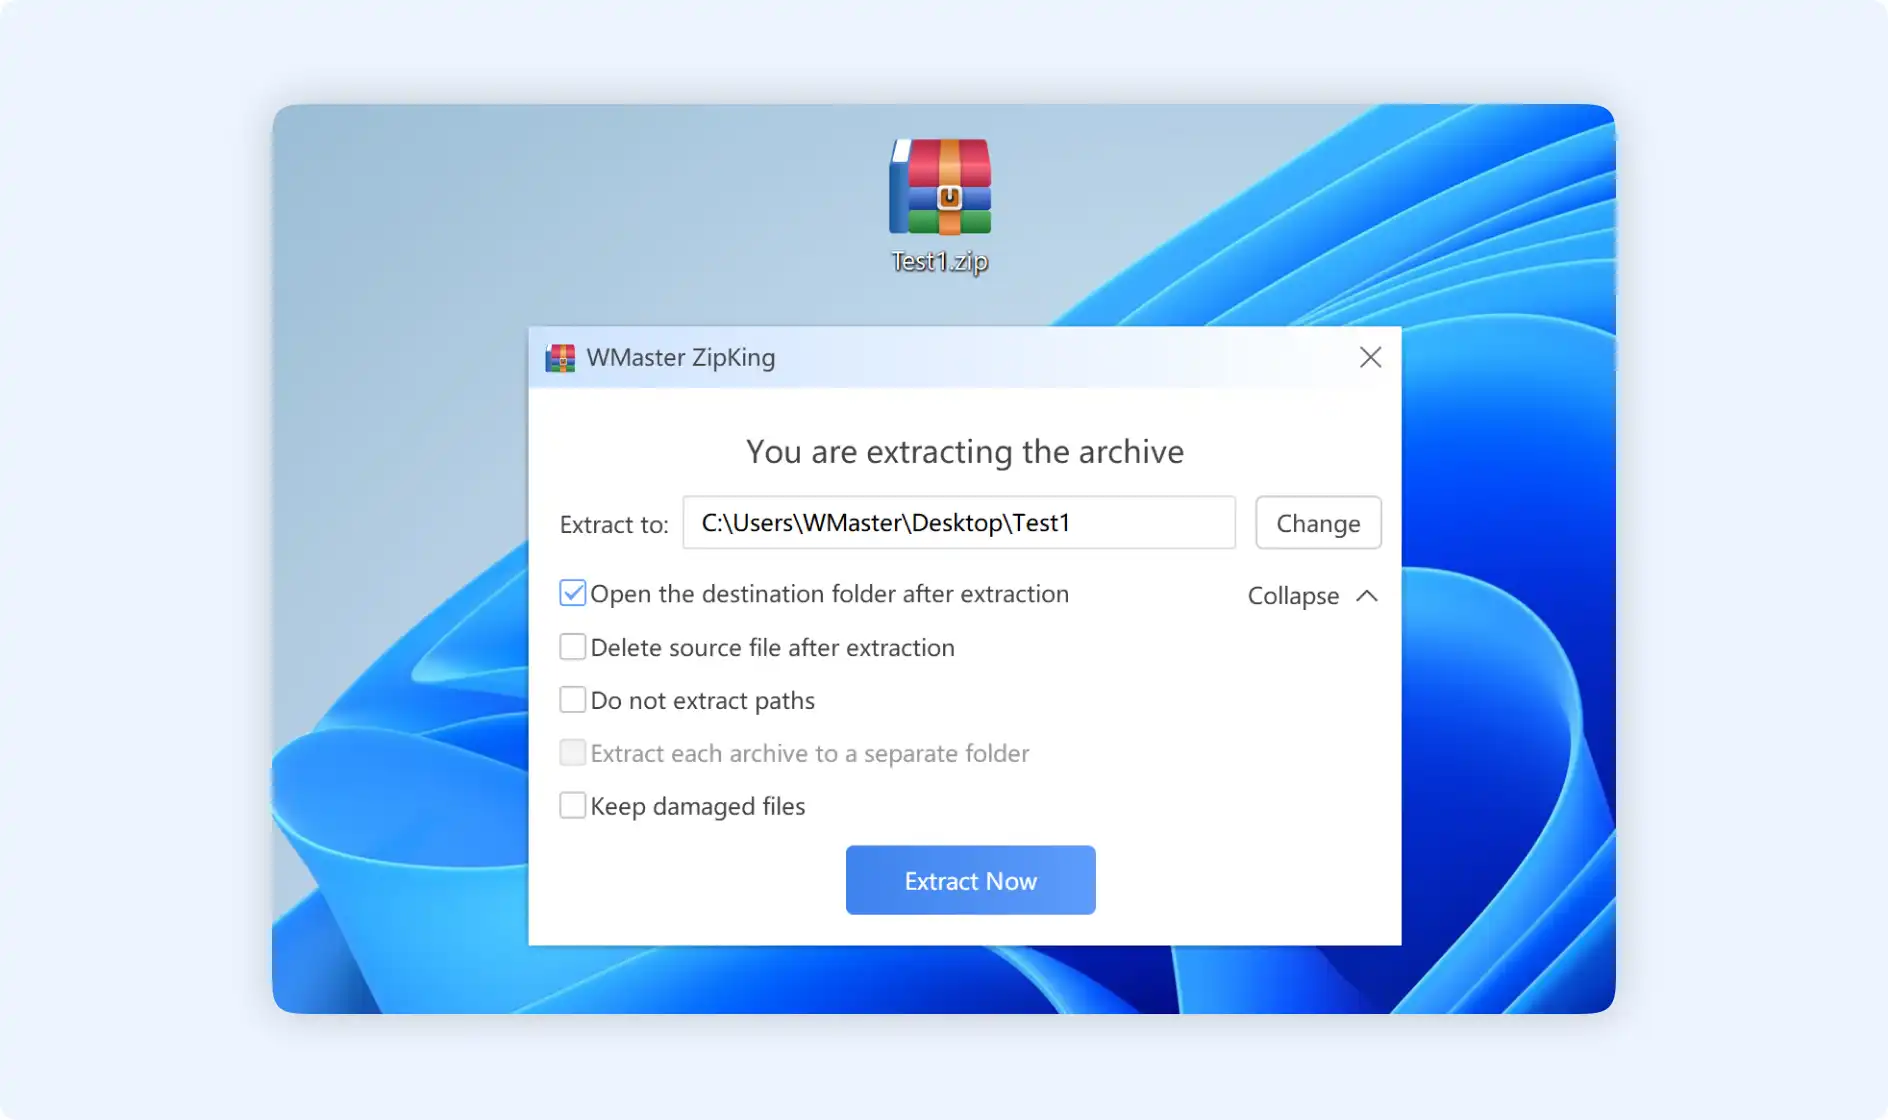Image resolution: width=1888 pixels, height=1120 pixels.
Task: Enable Delete source file after extraction
Action: point(572,646)
